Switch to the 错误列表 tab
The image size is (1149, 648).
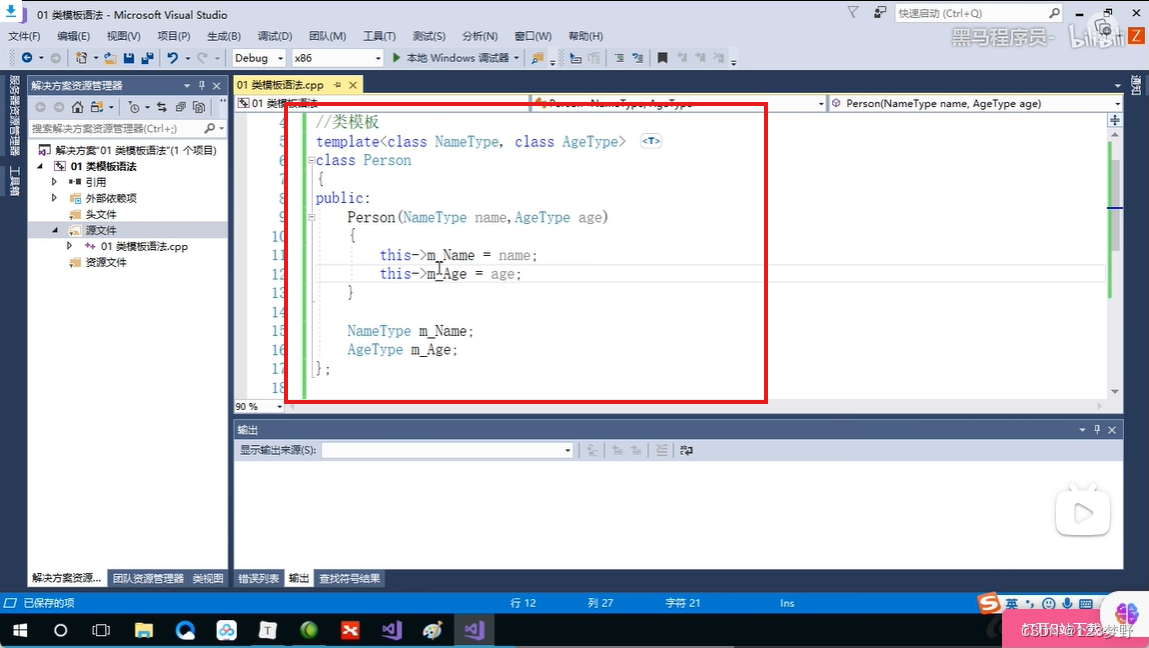259,578
